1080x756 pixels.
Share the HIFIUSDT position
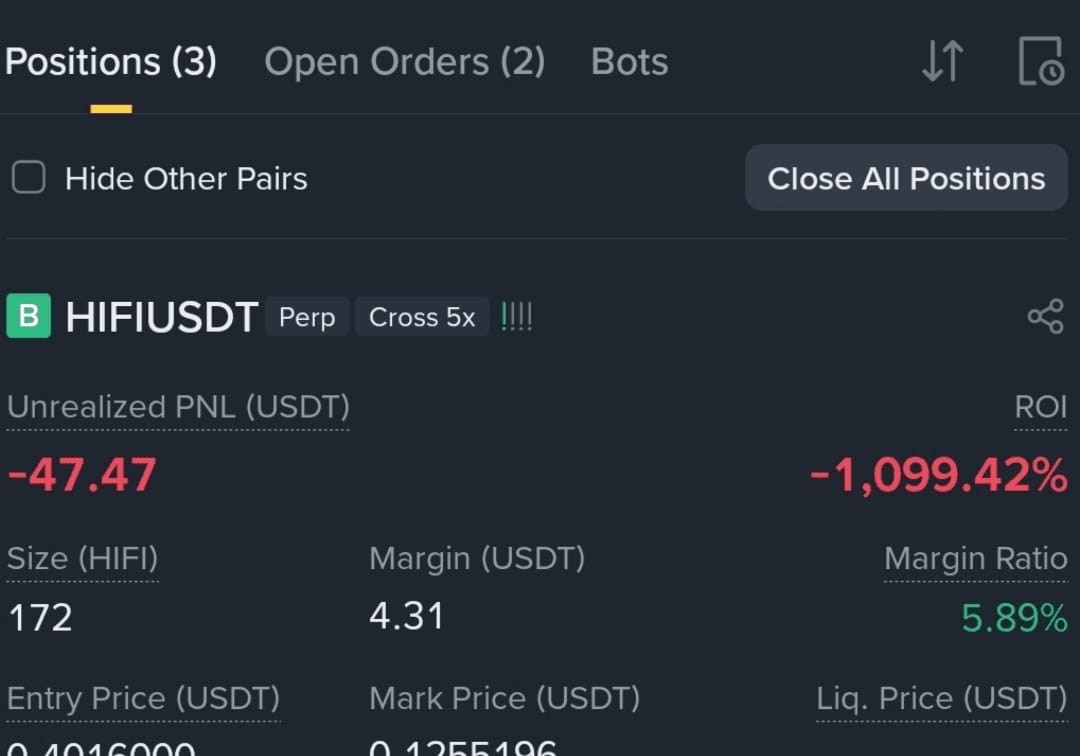(x=1046, y=317)
